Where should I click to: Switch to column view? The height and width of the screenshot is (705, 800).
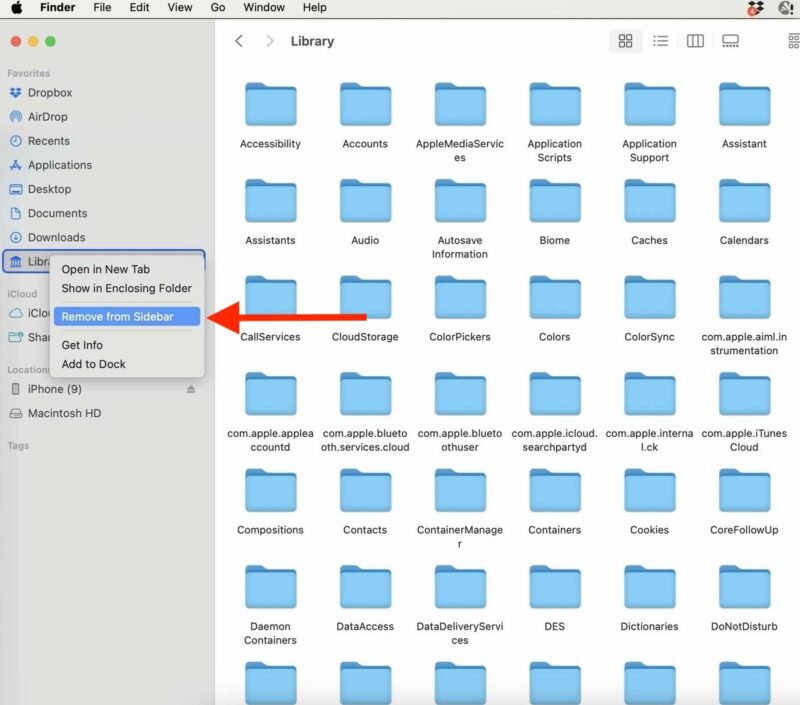[x=695, y=41]
